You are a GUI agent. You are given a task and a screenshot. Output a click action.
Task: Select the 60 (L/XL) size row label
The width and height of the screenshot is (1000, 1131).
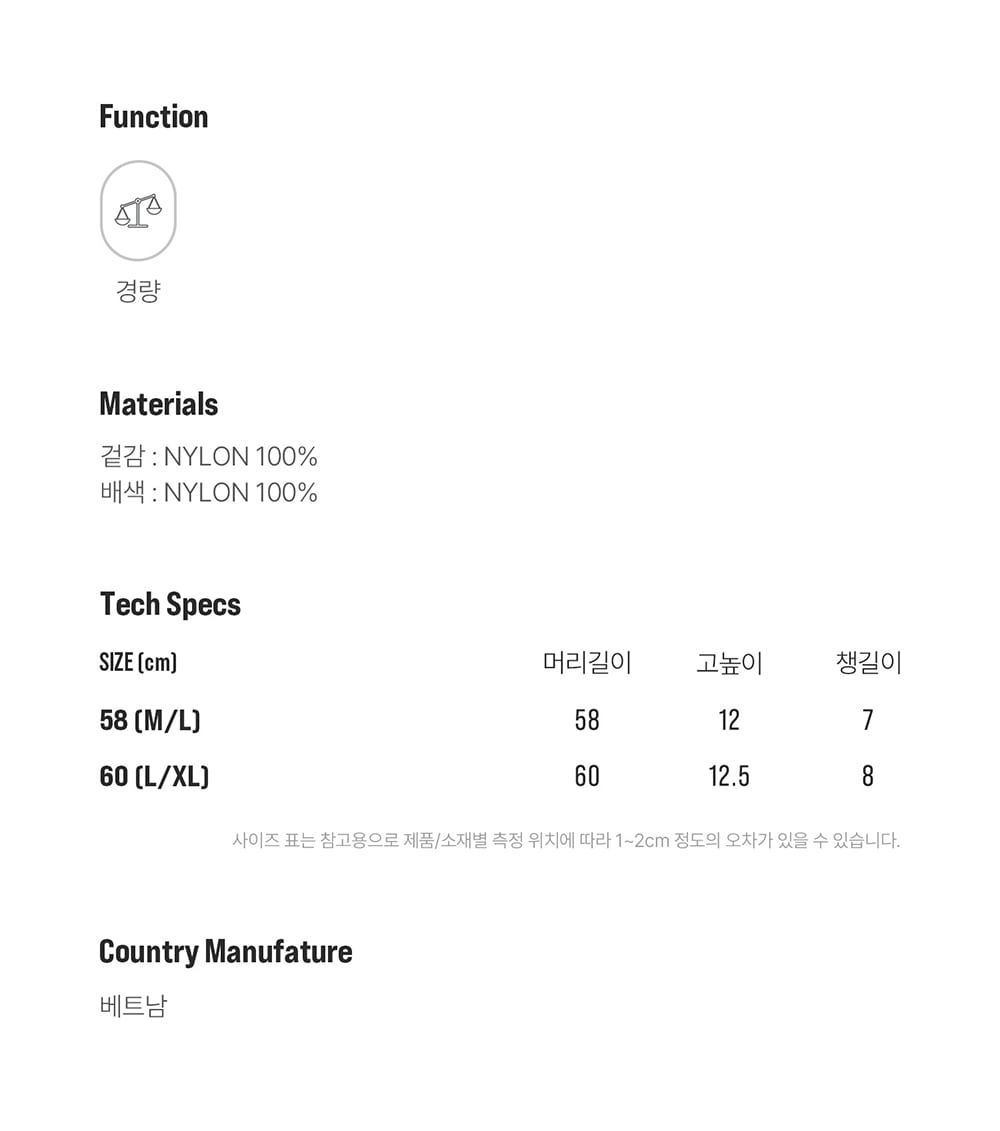154,776
